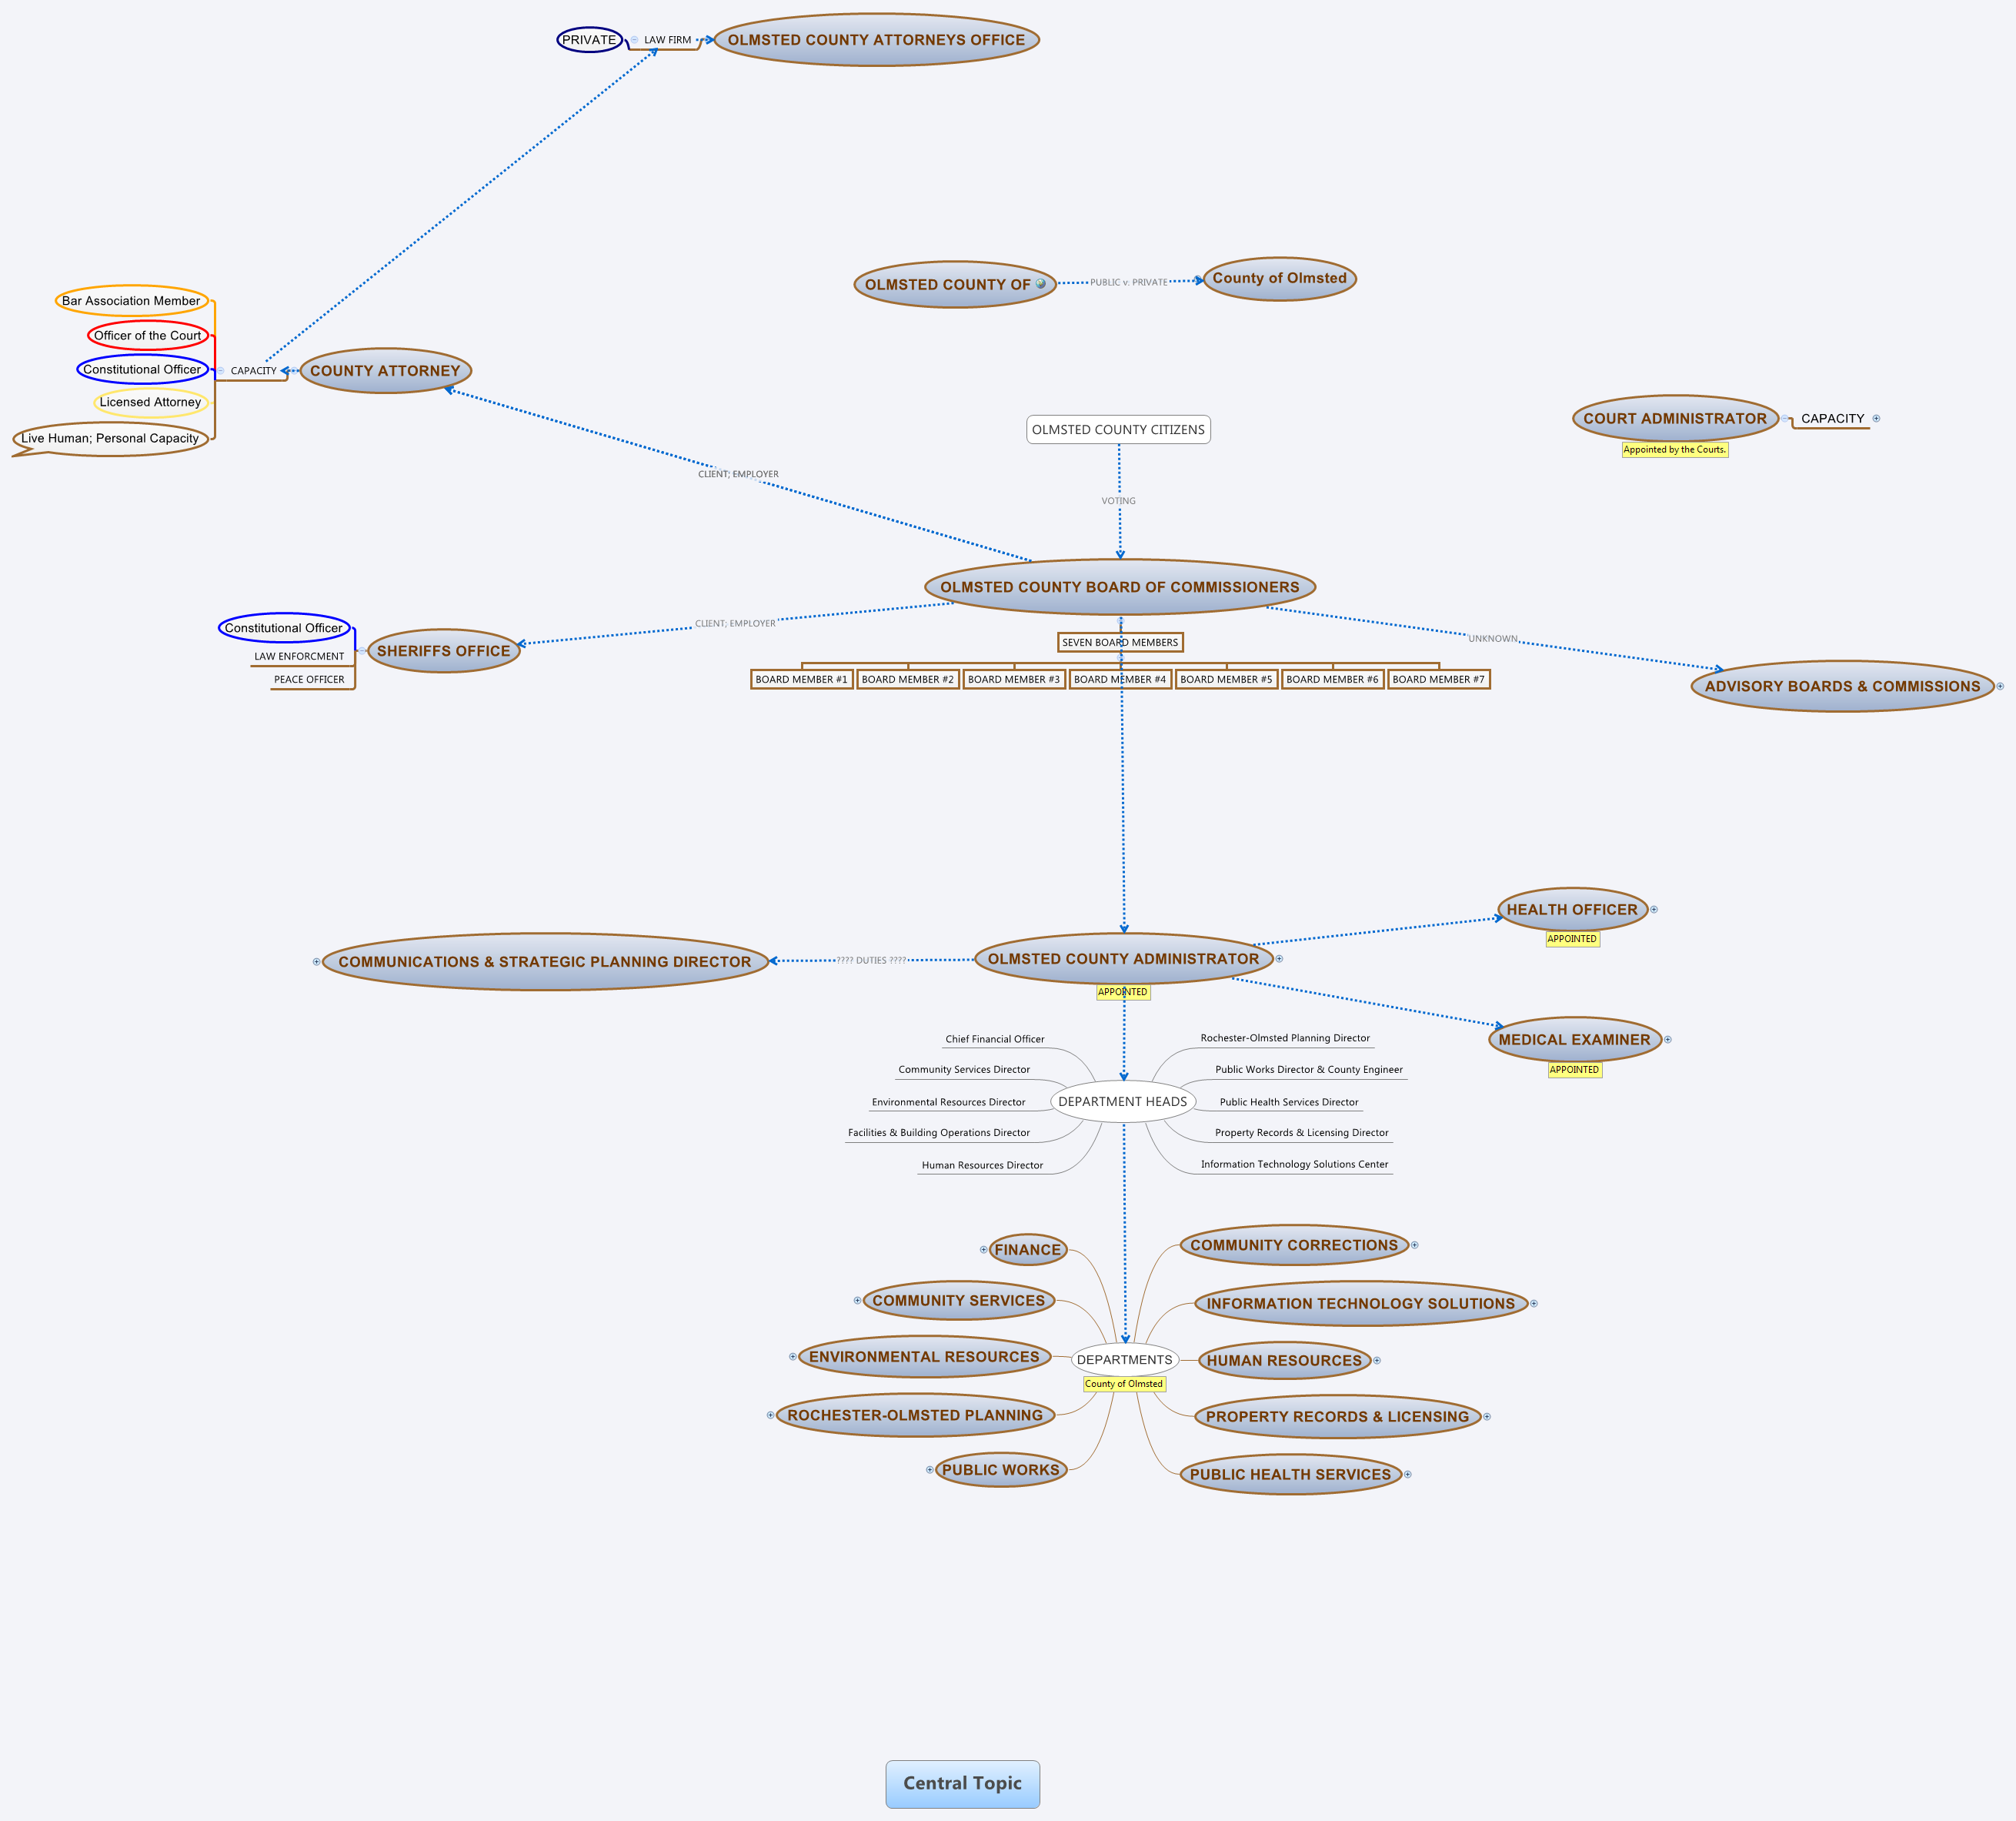Screen dimensions: 2016x1821
Task: Expand the PUBLIC WORKS node
Action: pyautogui.click(x=932, y=1470)
